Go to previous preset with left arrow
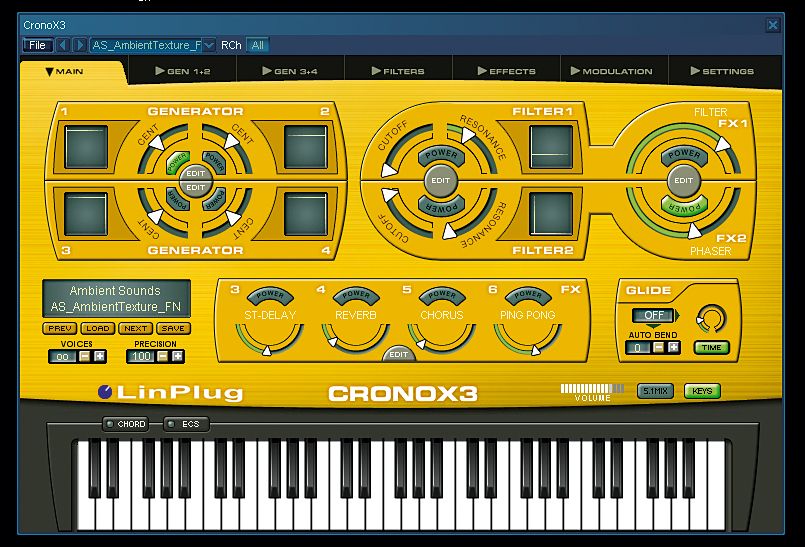The height and width of the screenshot is (547, 805). point(63,45)
